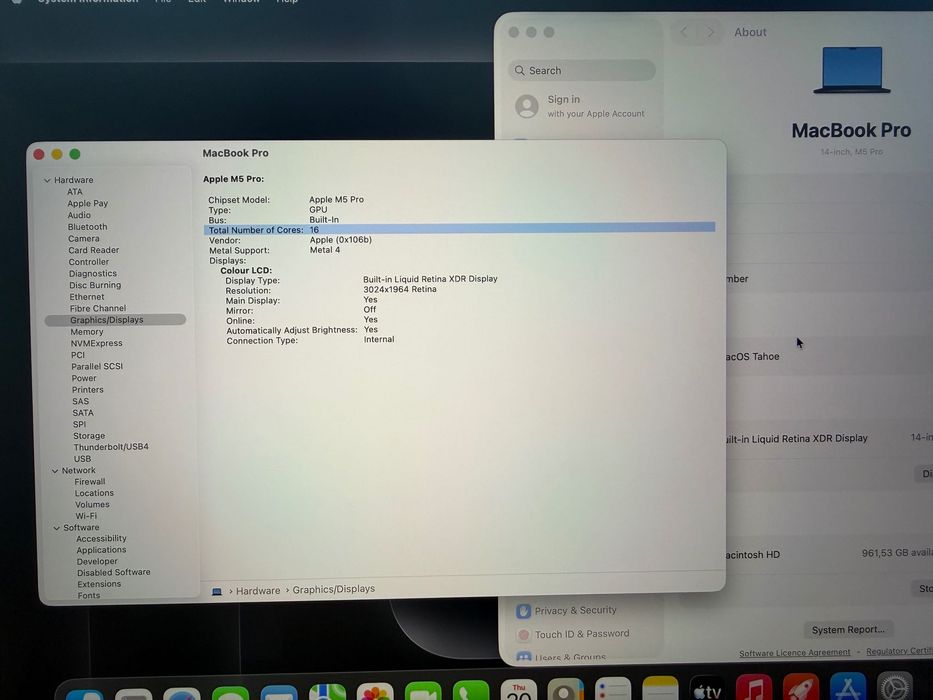Select Fonts under Software
The image size is (933, 700).
[x=89, y=595]
